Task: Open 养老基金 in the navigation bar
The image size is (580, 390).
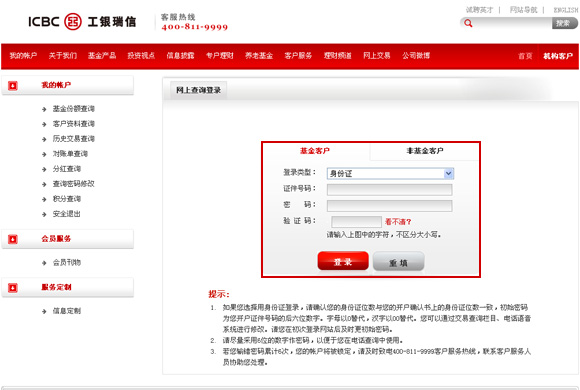Action: click(x=259, y=56)
